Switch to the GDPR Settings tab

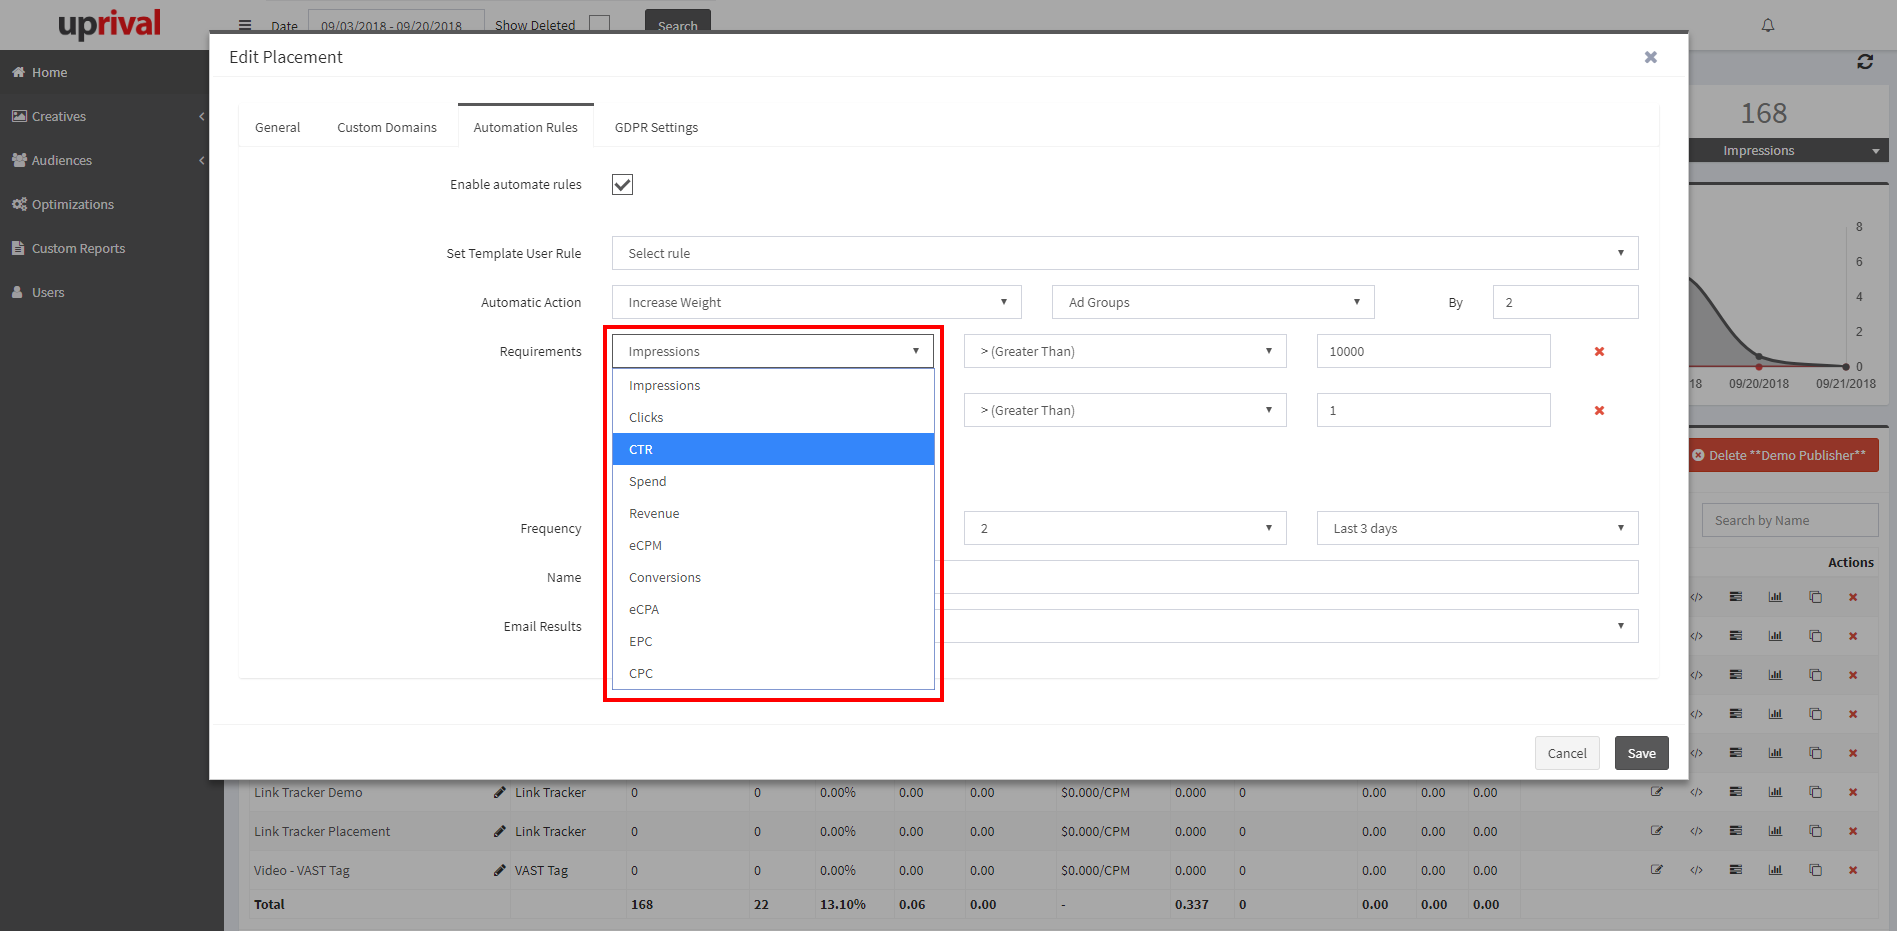656,127
